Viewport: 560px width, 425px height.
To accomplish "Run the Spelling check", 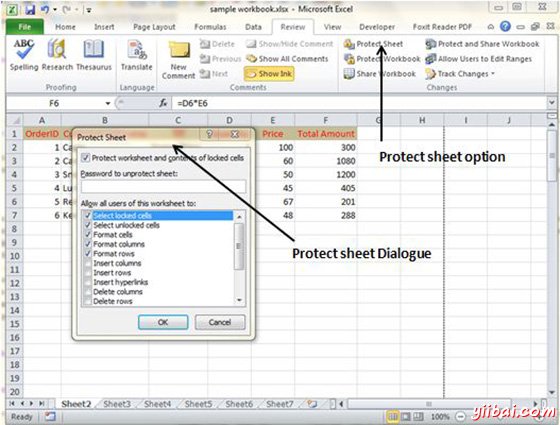I will click(x=24, y=54).
